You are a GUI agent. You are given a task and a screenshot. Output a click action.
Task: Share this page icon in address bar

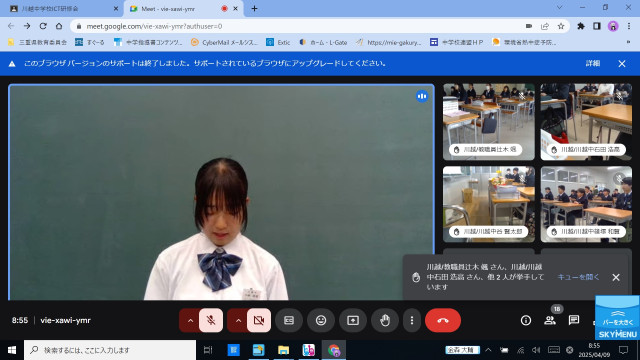pyautogui.click(x=545, y=26)
